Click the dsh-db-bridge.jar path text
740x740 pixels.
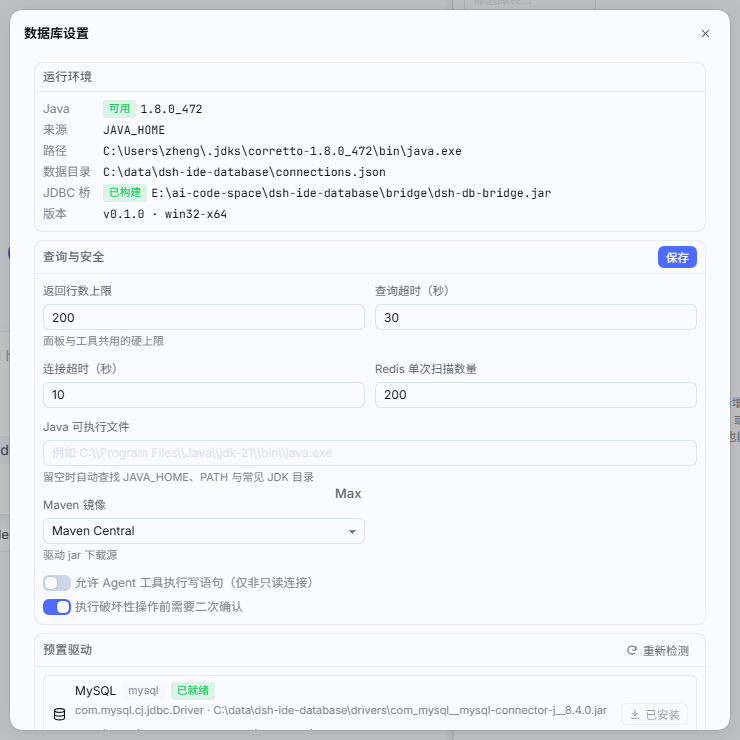[351, 193]
